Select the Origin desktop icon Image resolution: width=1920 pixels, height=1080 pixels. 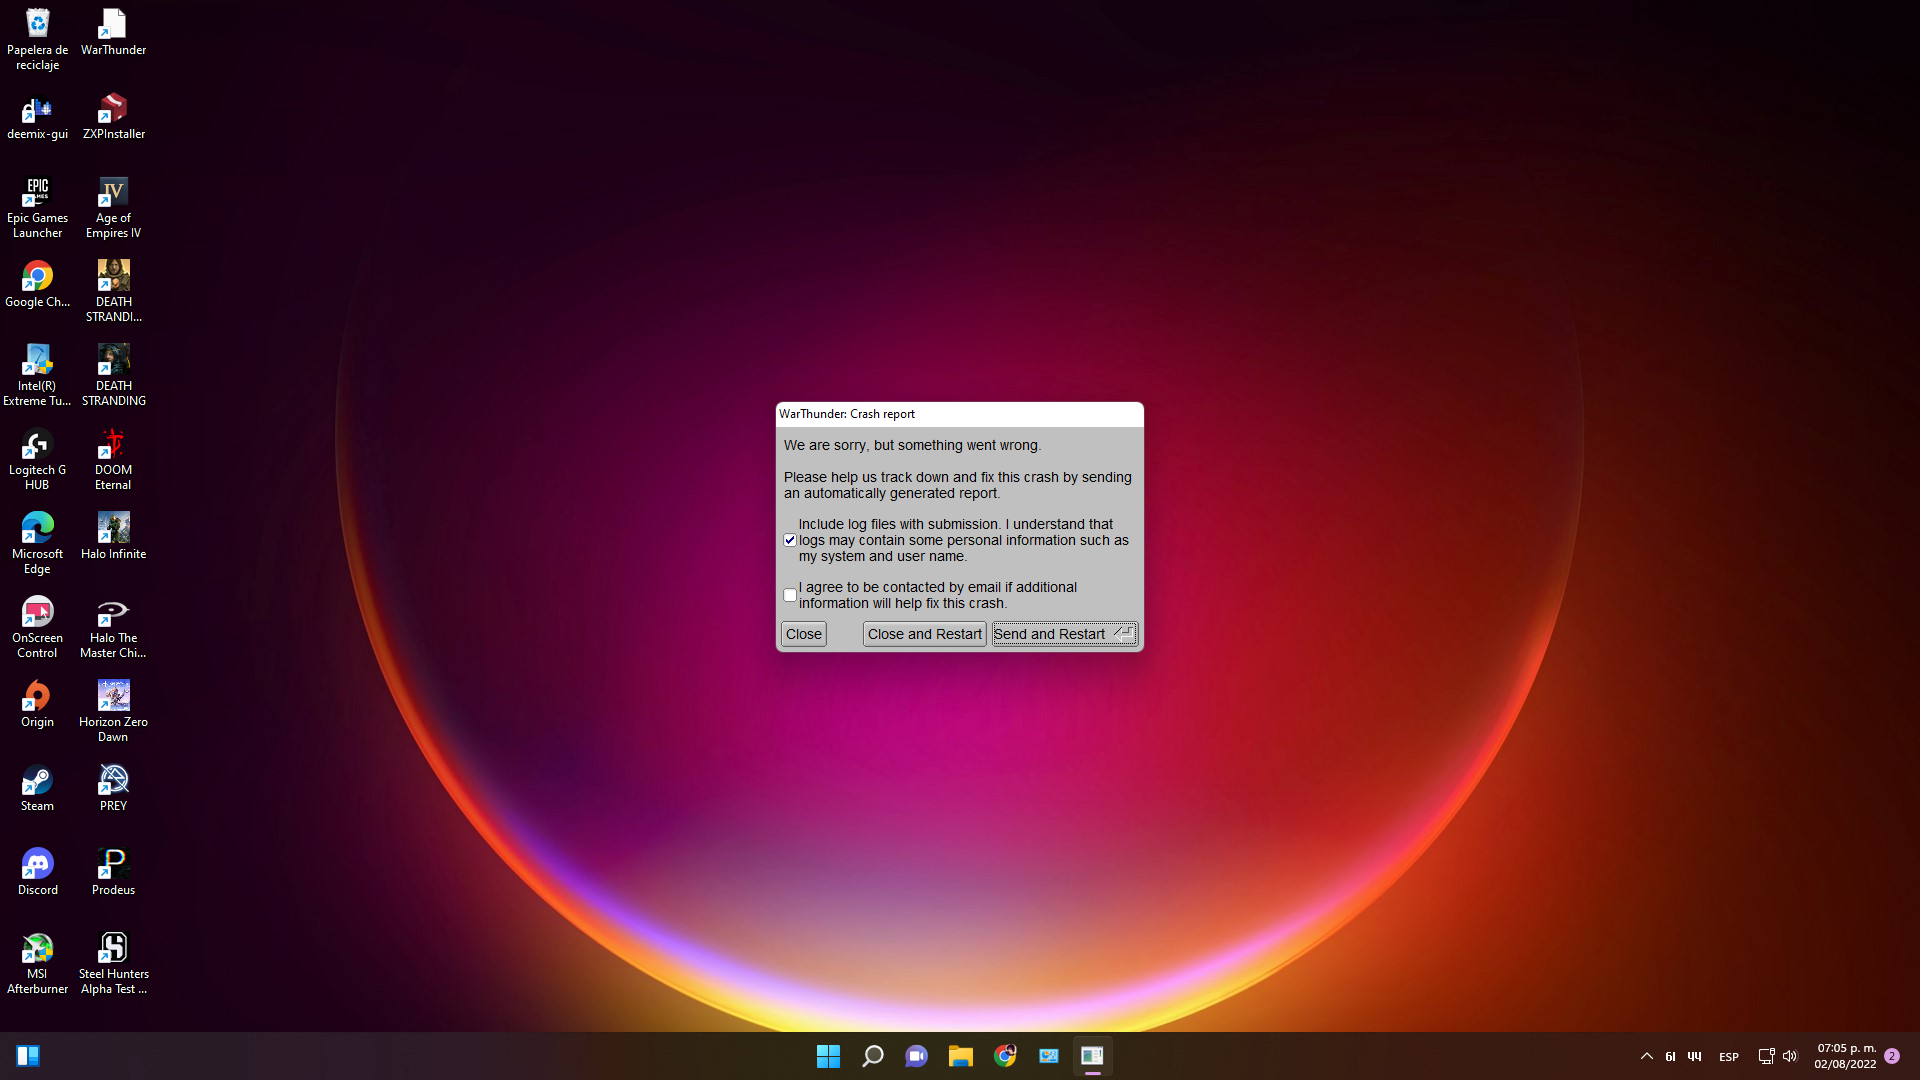point(37,705)
